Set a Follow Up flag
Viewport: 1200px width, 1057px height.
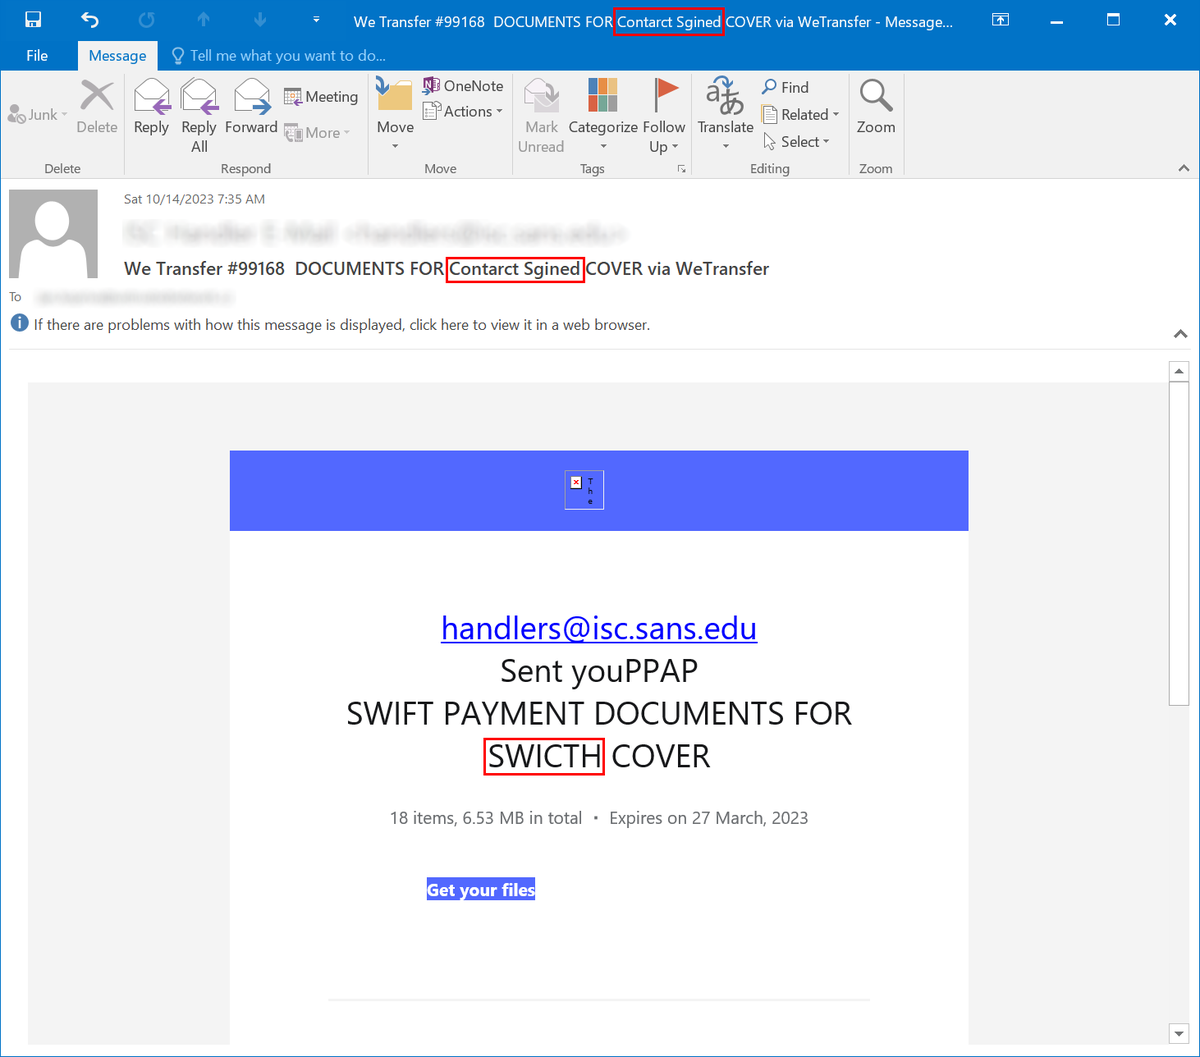click(x=664, y=116)
